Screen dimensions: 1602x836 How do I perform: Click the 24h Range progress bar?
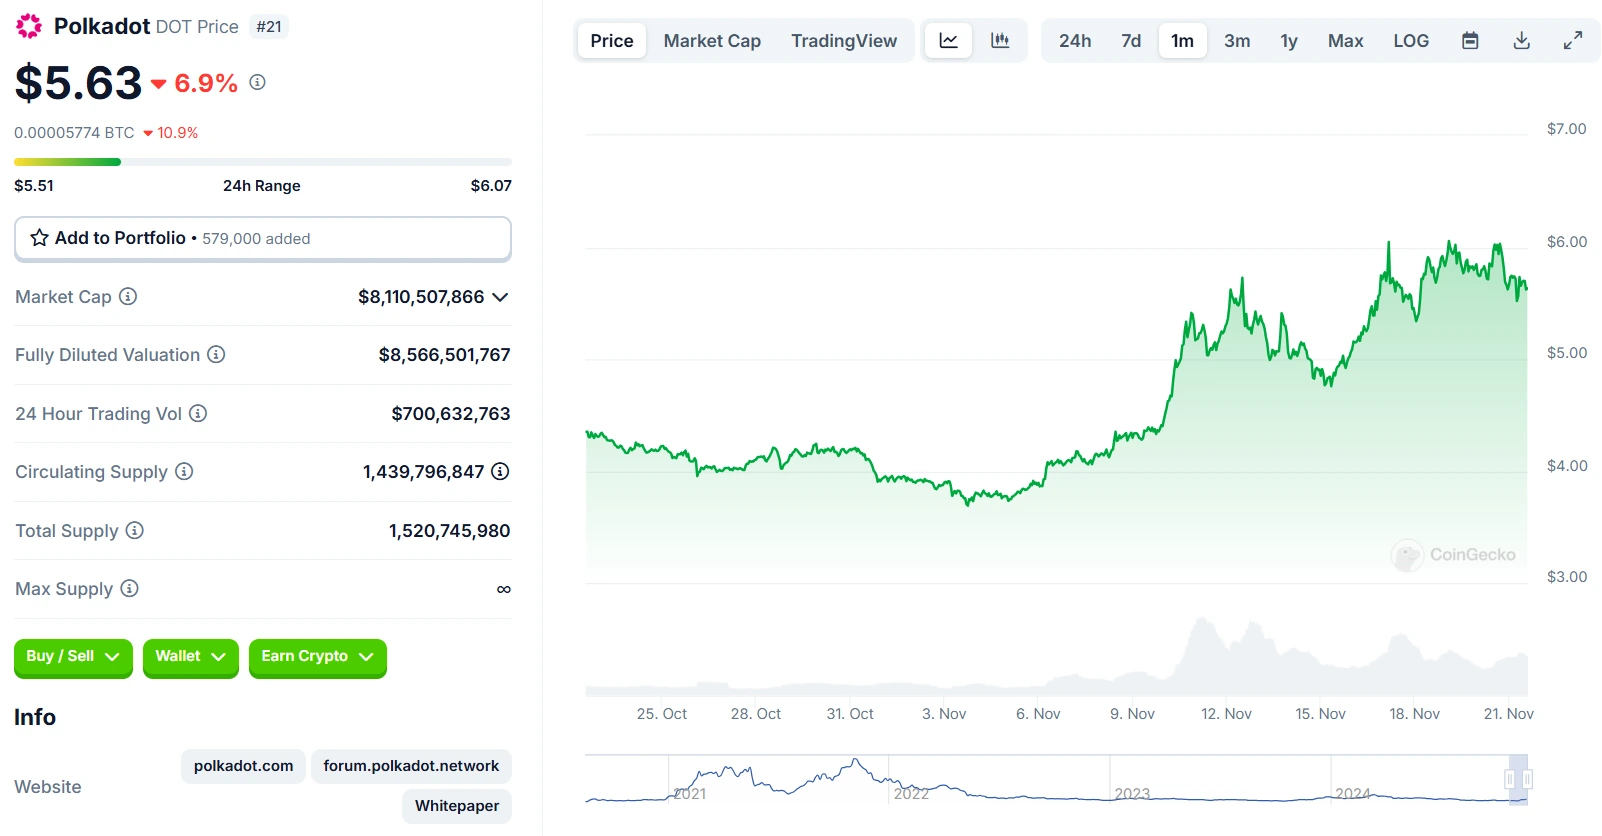tap(263, 162)
